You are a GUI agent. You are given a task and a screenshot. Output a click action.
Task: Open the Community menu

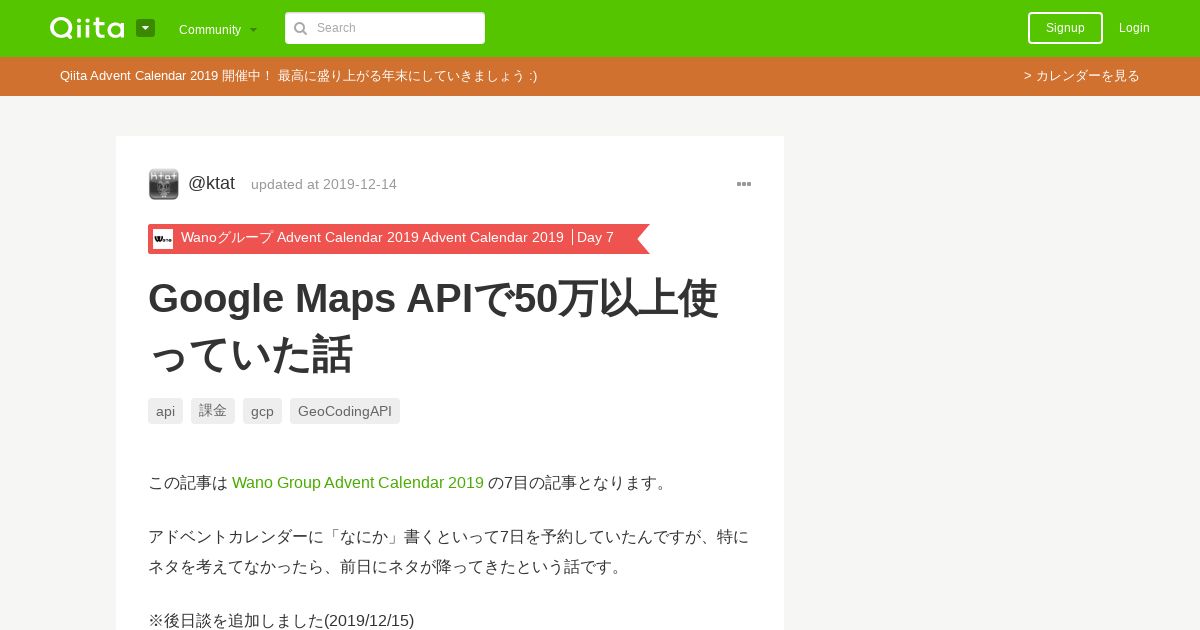pyautogui.click(x=218, y=29)
